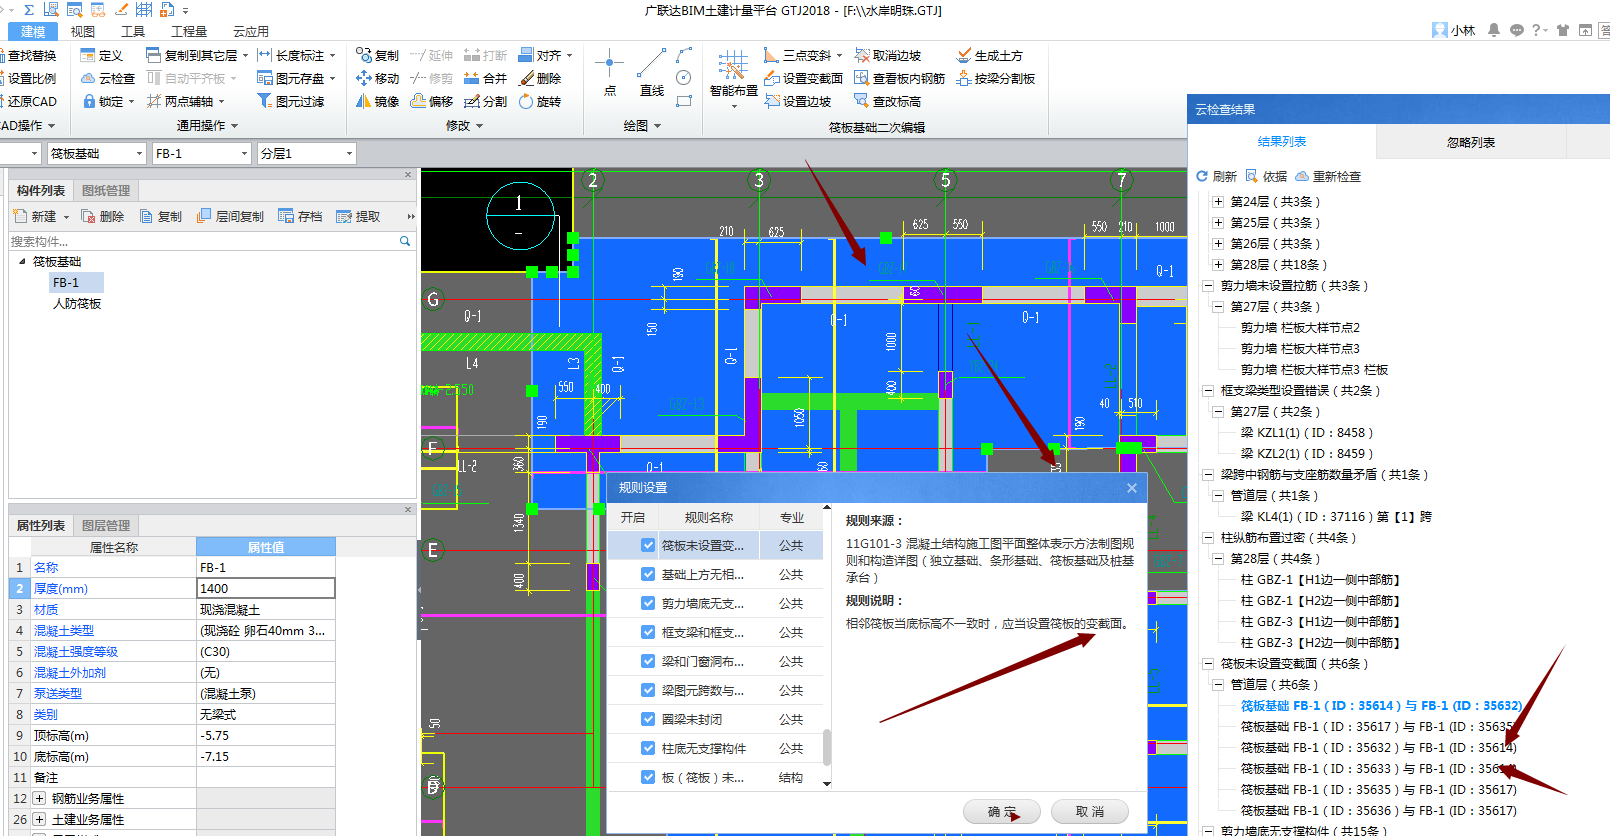Switch to 图层管理 tab
The height and width of the screenshot is (836, 1610).
(106, 525)
